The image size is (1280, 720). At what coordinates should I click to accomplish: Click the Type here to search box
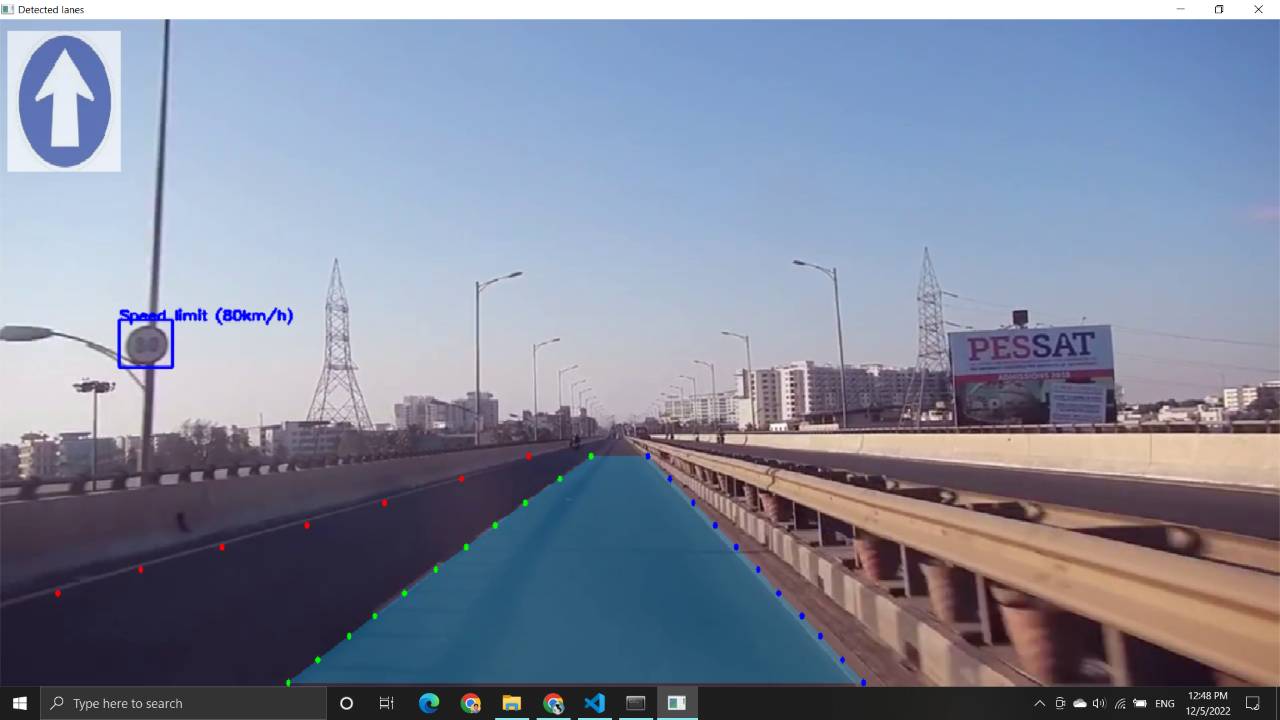(x=180, y=703)
